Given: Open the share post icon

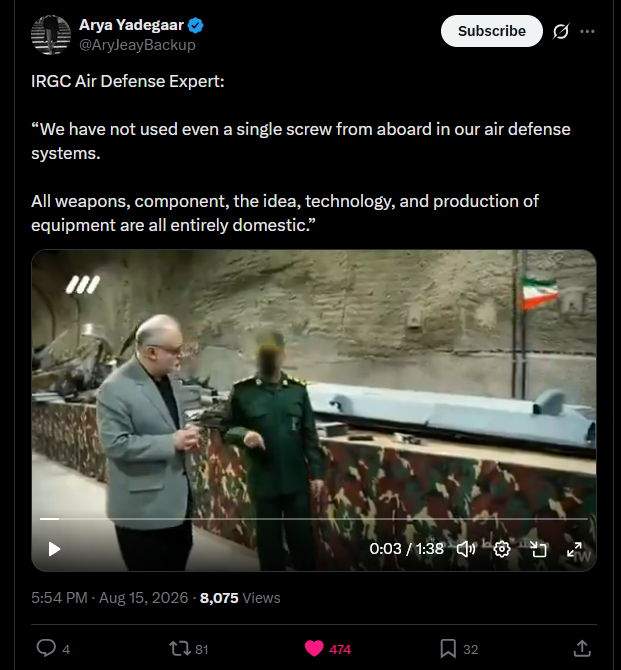Looking at the screenshot, I should coord(582,648).
